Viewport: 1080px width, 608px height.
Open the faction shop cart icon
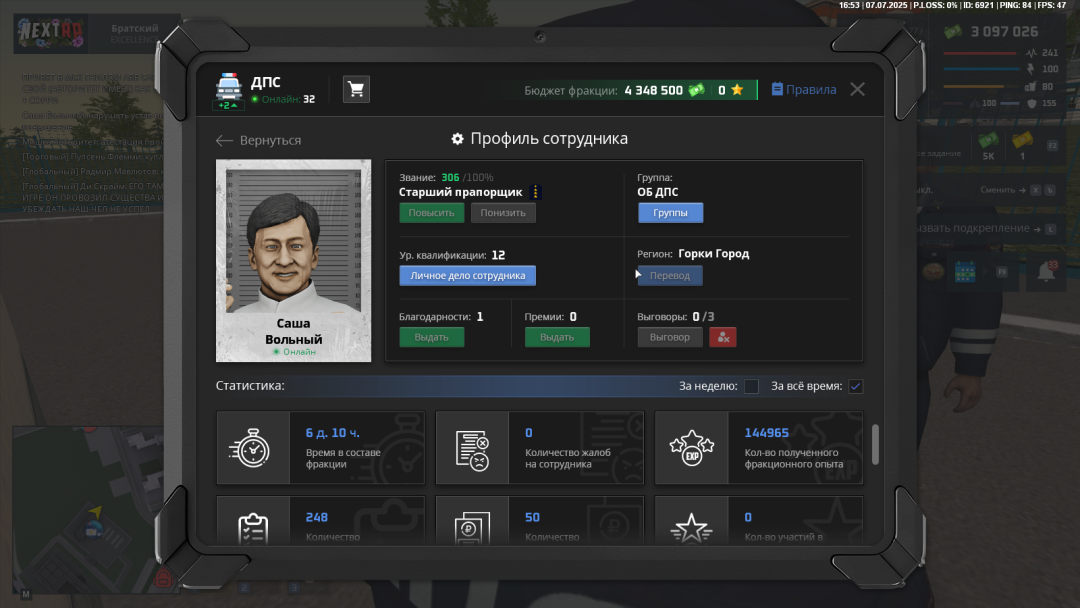tap(356, 89)
